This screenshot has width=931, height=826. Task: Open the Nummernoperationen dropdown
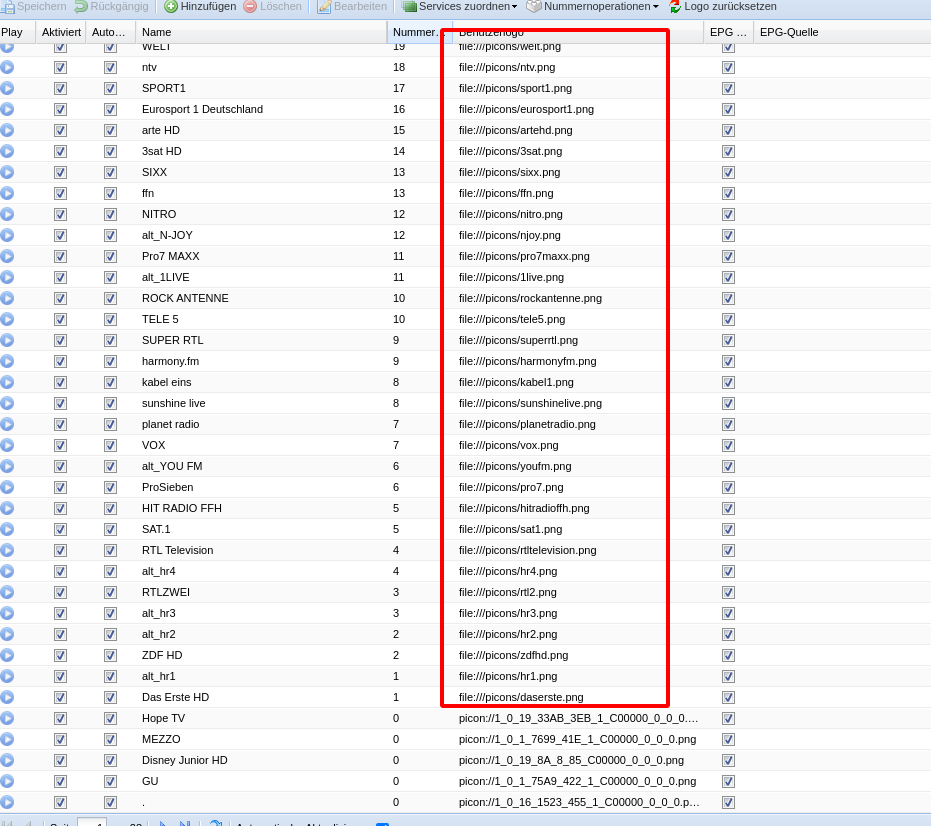[x=593, y=7]
